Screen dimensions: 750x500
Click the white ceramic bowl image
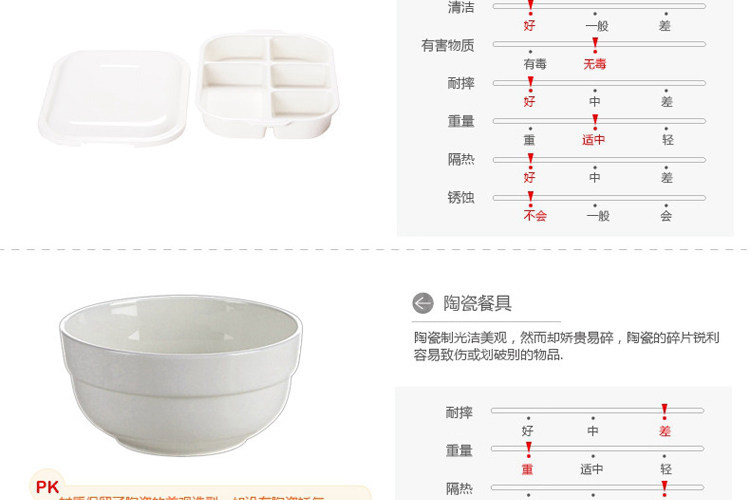pyautogui.click(x=181, y=375)
